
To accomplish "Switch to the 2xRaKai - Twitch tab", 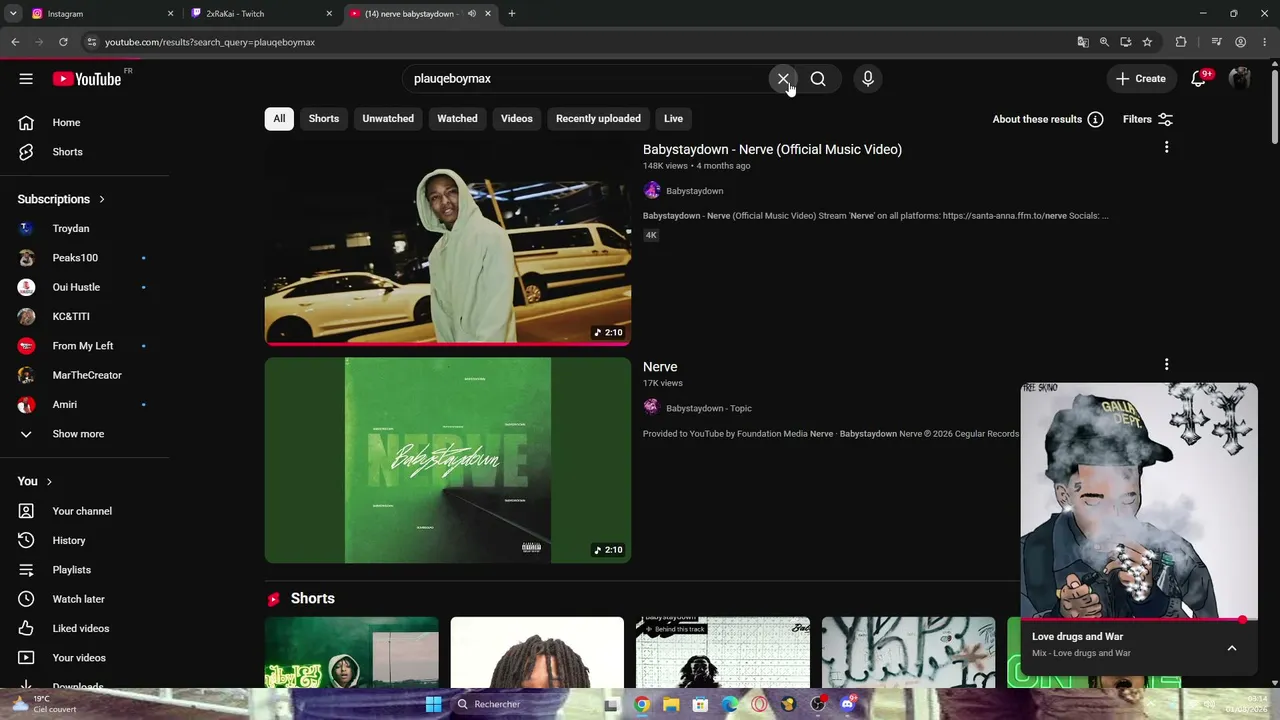I will coord(262,14).
